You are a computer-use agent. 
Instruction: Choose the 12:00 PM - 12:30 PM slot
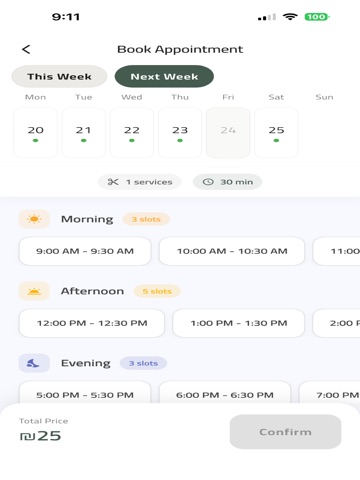click(x=92, y=323)
